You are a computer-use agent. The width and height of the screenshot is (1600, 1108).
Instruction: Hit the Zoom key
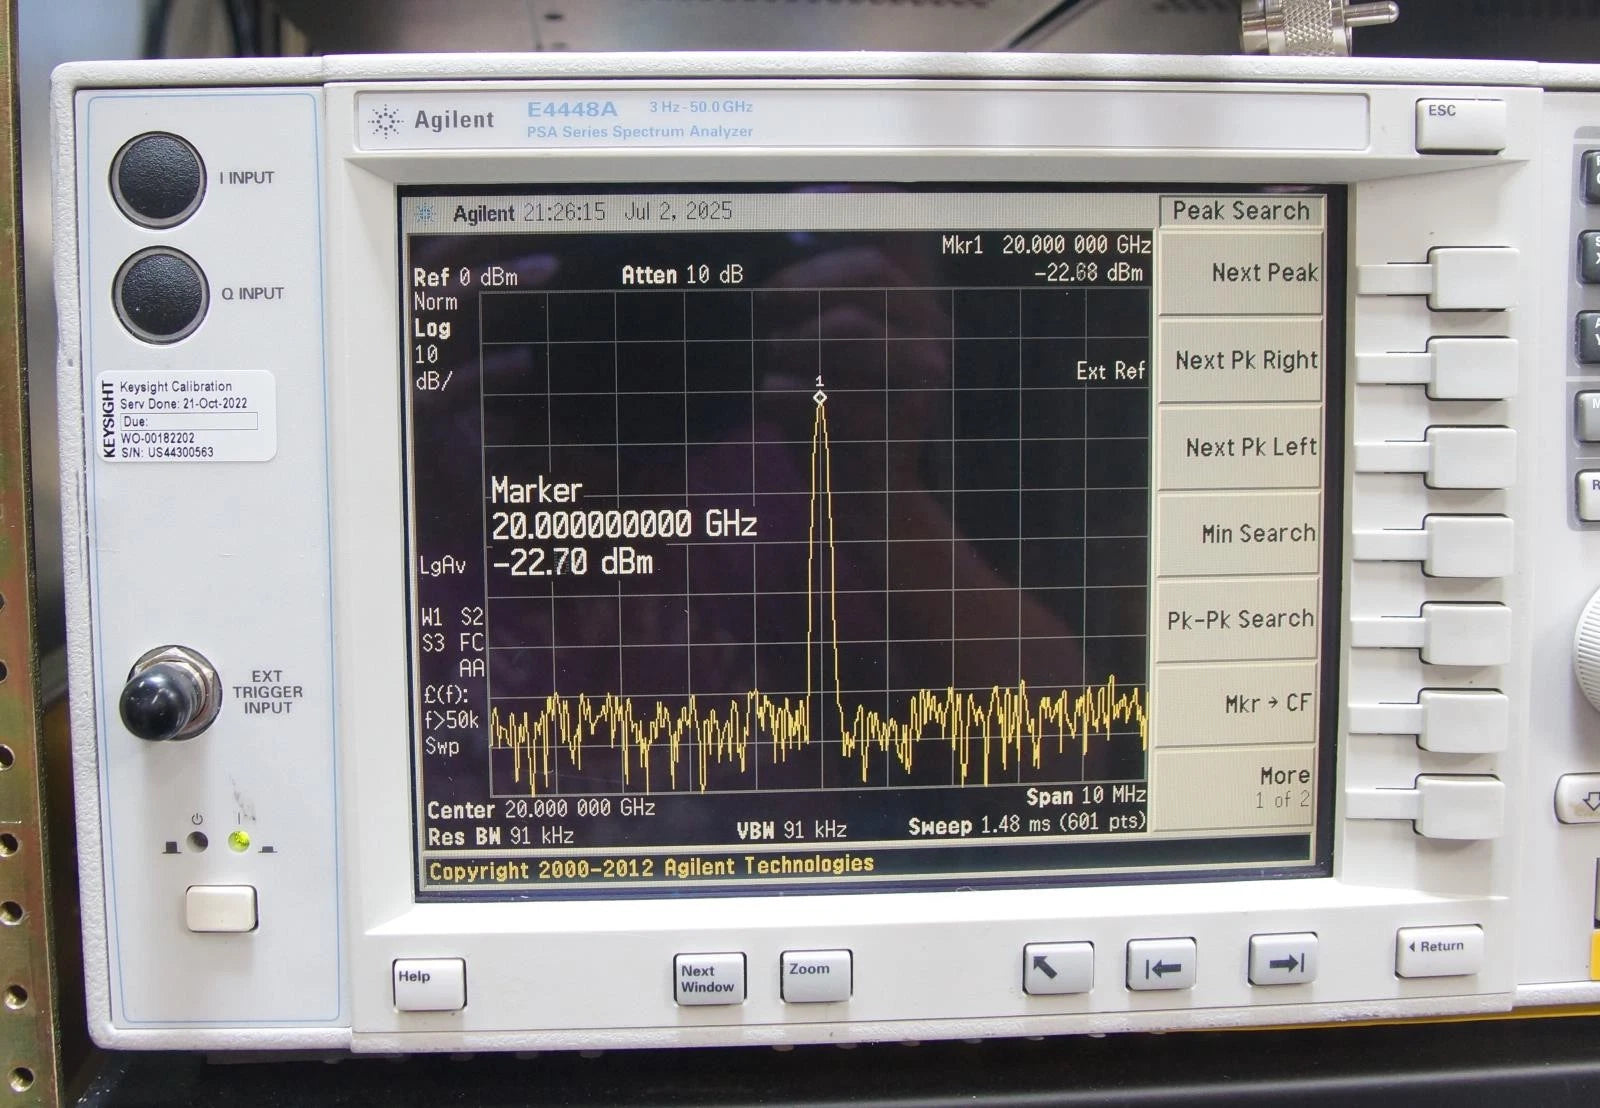(x=816, y=975)
